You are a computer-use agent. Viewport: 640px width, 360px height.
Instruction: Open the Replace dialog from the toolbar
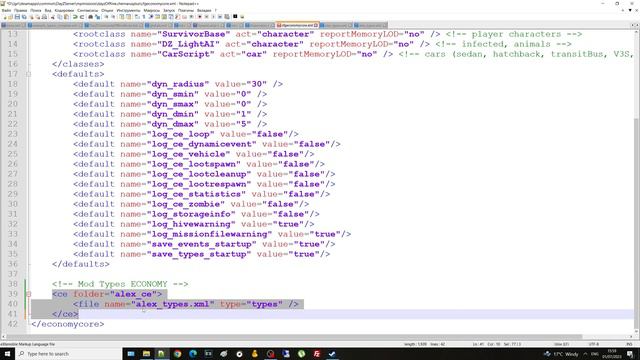coord(97,17)
